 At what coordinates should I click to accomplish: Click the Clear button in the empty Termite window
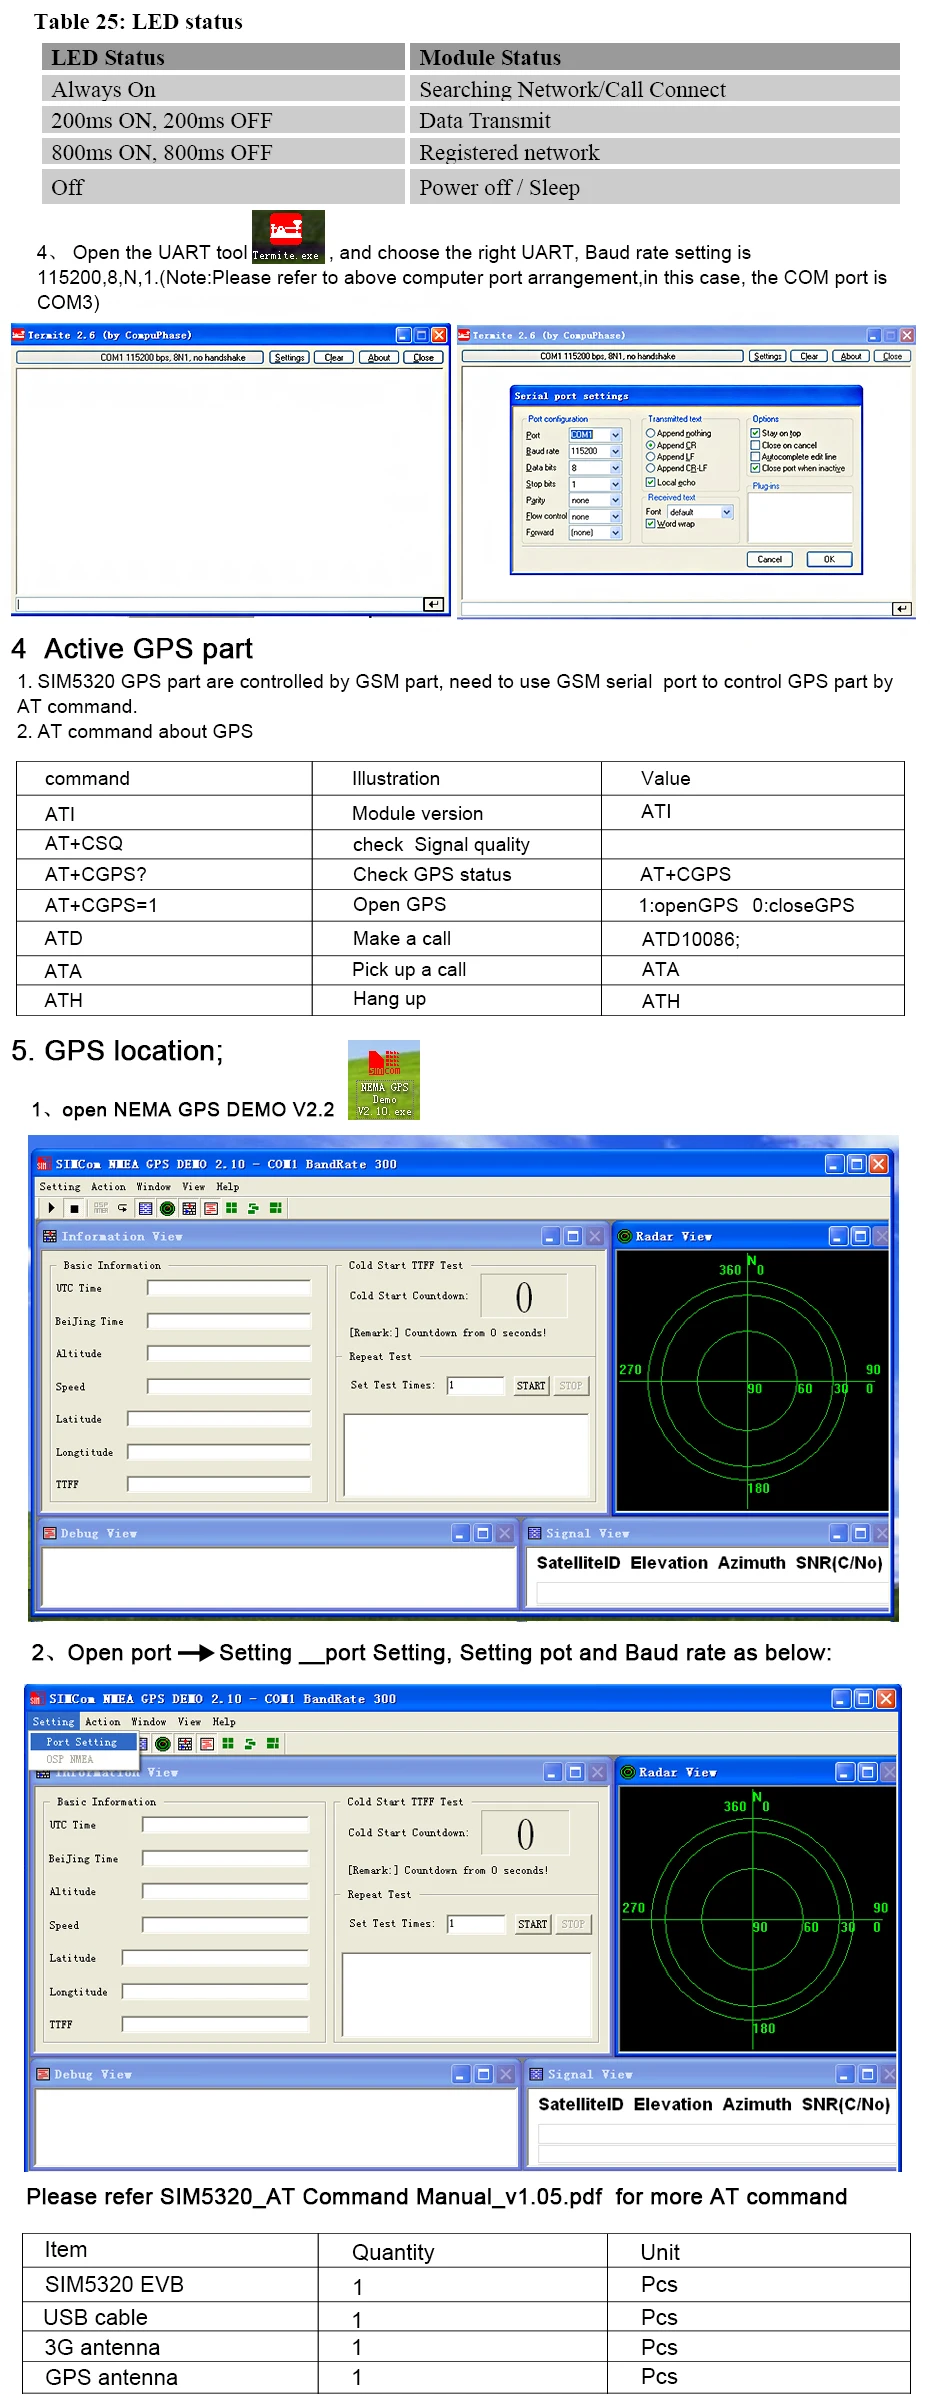pyautogui.click(x=334, y=357)
